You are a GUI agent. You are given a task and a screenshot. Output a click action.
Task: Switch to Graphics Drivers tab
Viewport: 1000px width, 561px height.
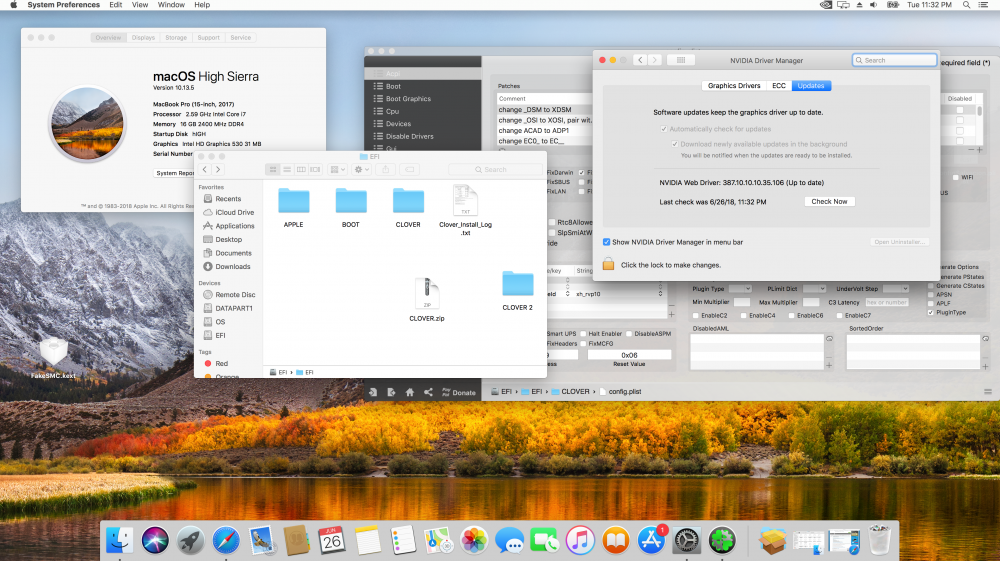tap(734, 85)
